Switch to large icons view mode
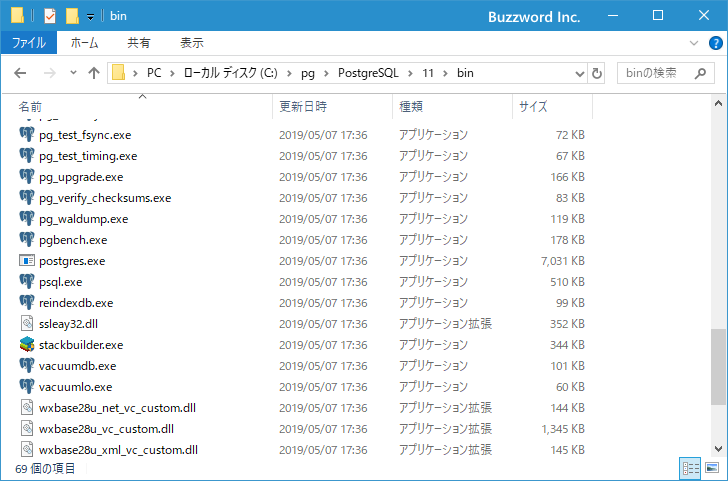This screenshot has width=728, height=481. coord(714,468)
